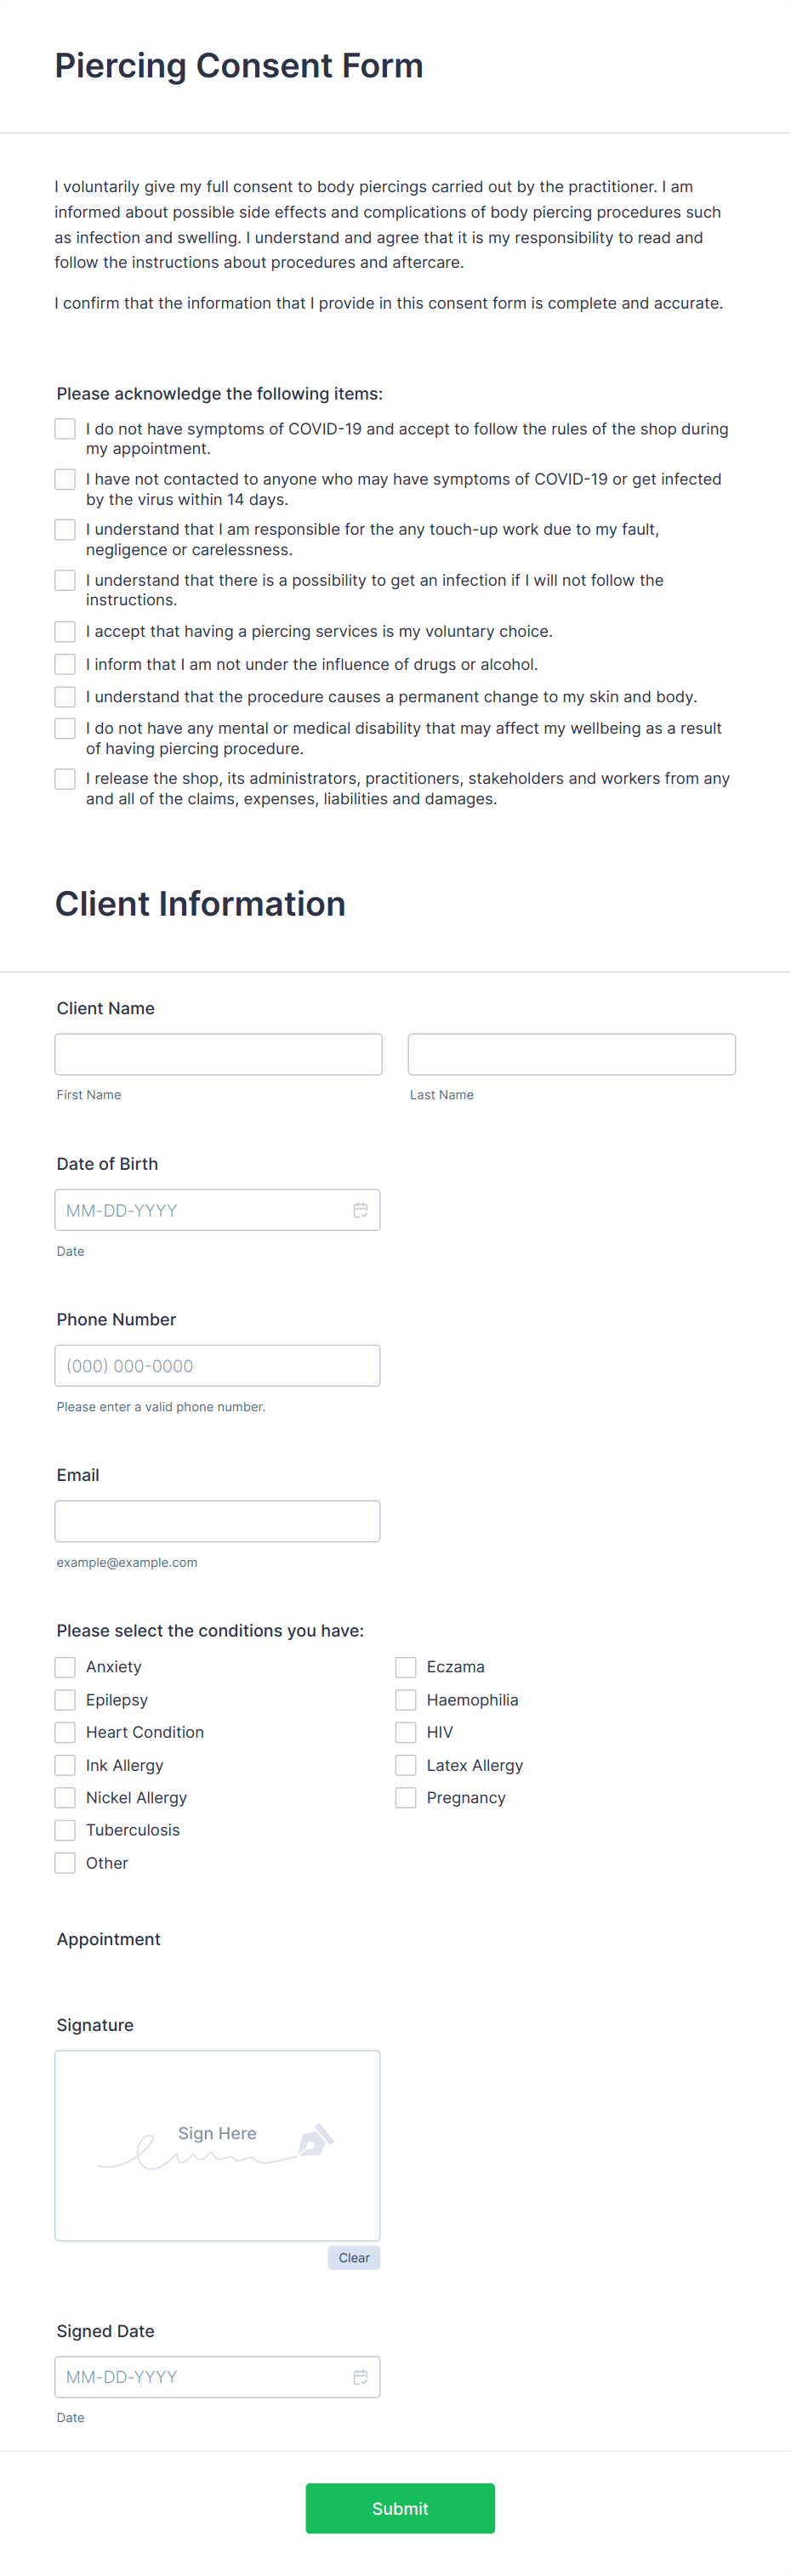Viewport: 791px width, 2576px height.
Task: Click the Phone Number field
Action: click(x=218, y=1365)
